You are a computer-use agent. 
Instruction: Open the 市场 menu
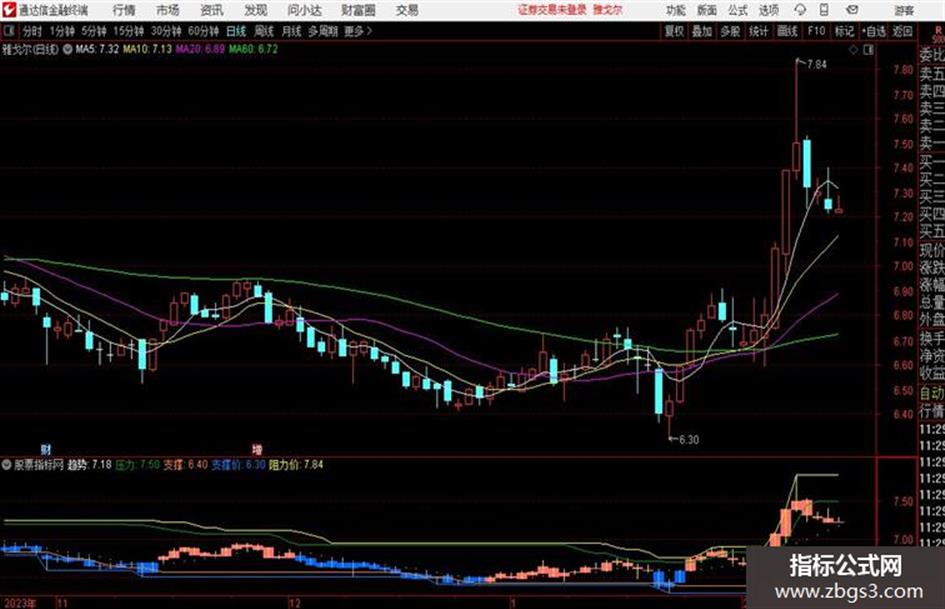[x=168, y=10]
